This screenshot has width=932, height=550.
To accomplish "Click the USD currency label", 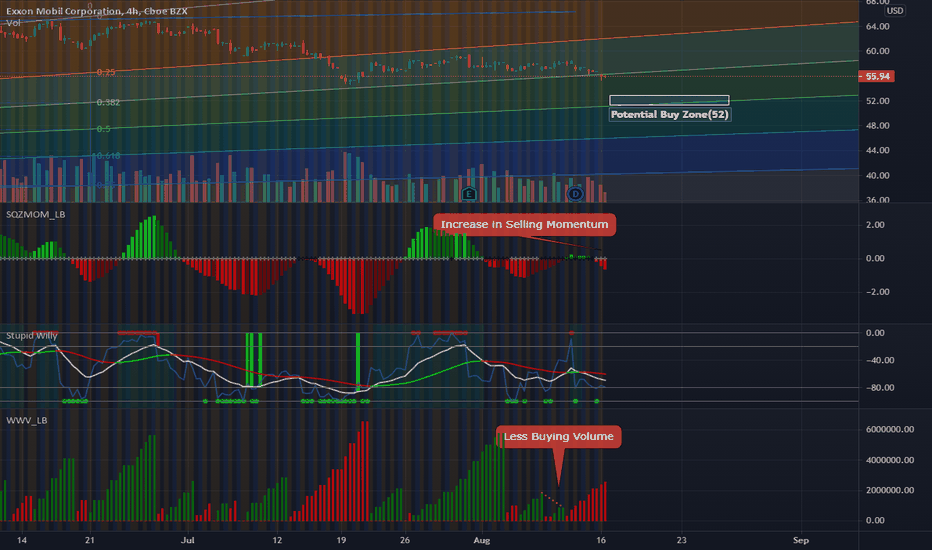I will (895, 11).
